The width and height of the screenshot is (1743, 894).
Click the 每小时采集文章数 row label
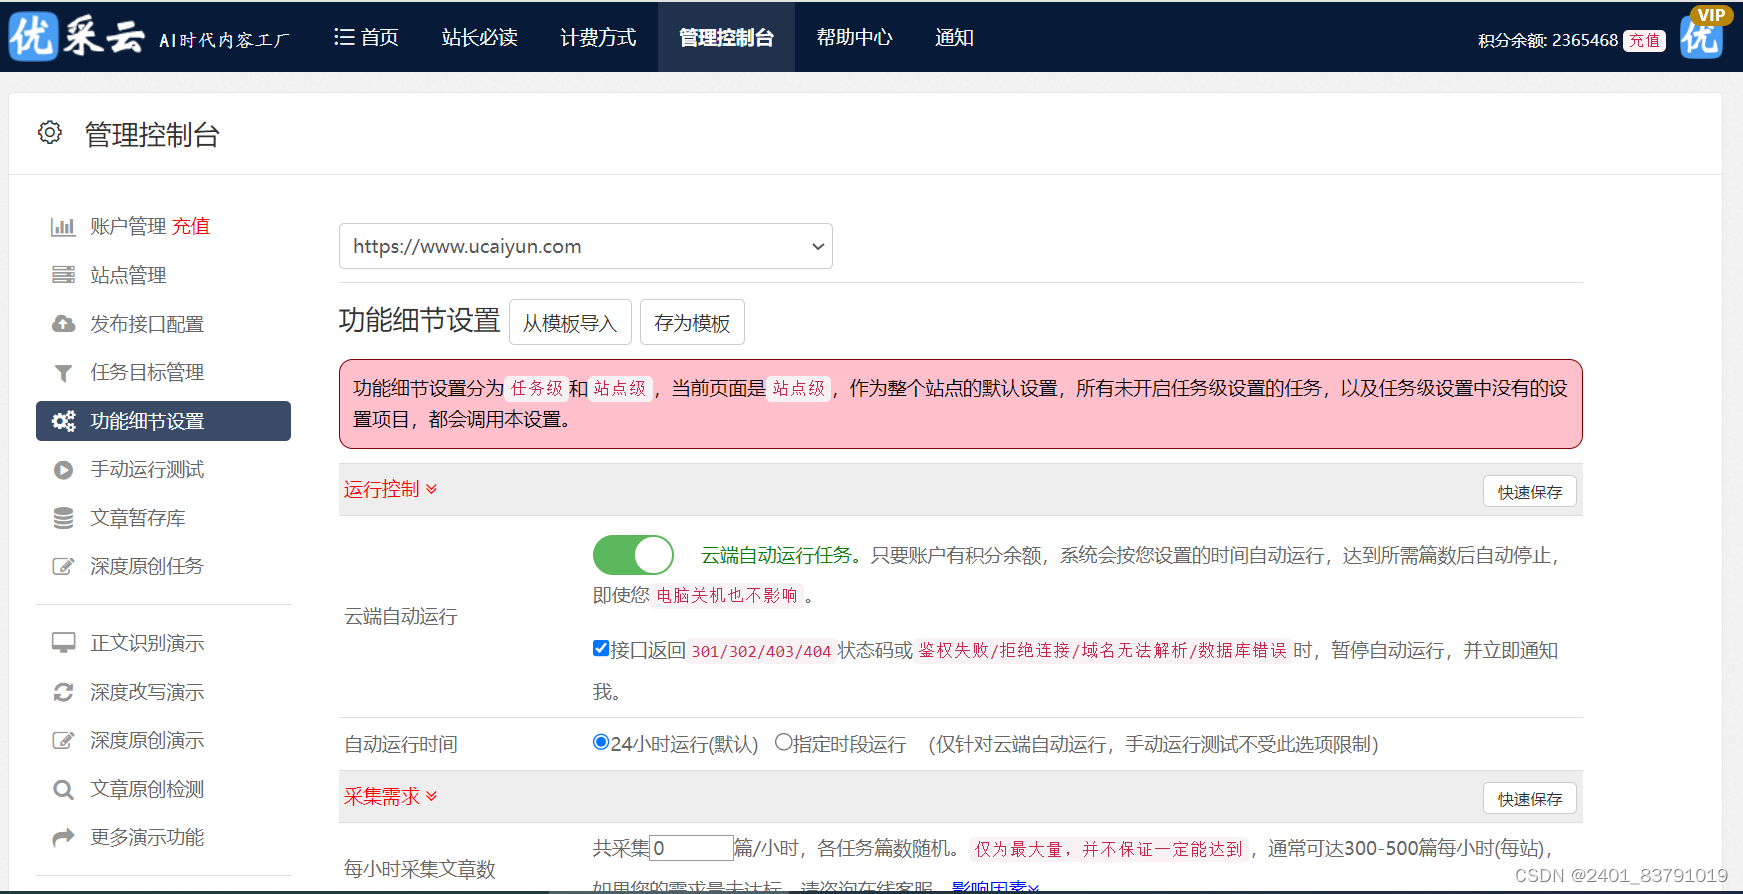point(420,869)
